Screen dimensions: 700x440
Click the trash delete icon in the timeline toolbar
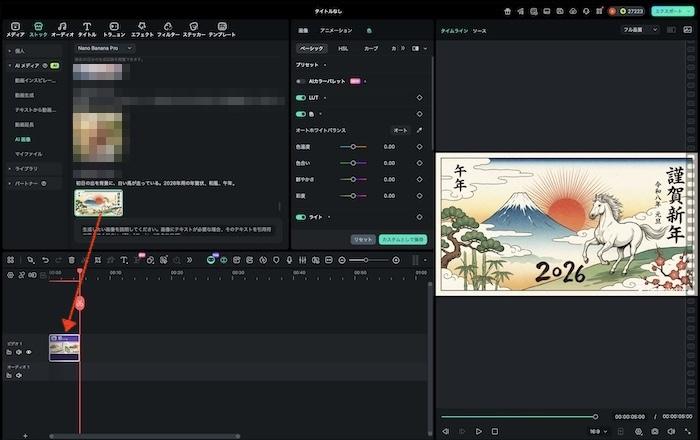[x=70, y=260]
